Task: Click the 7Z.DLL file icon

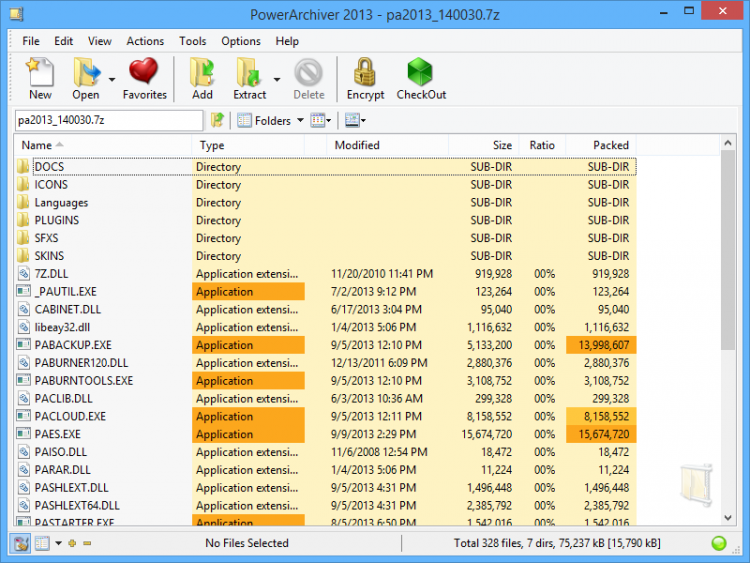Action: [x=23, y=274]
